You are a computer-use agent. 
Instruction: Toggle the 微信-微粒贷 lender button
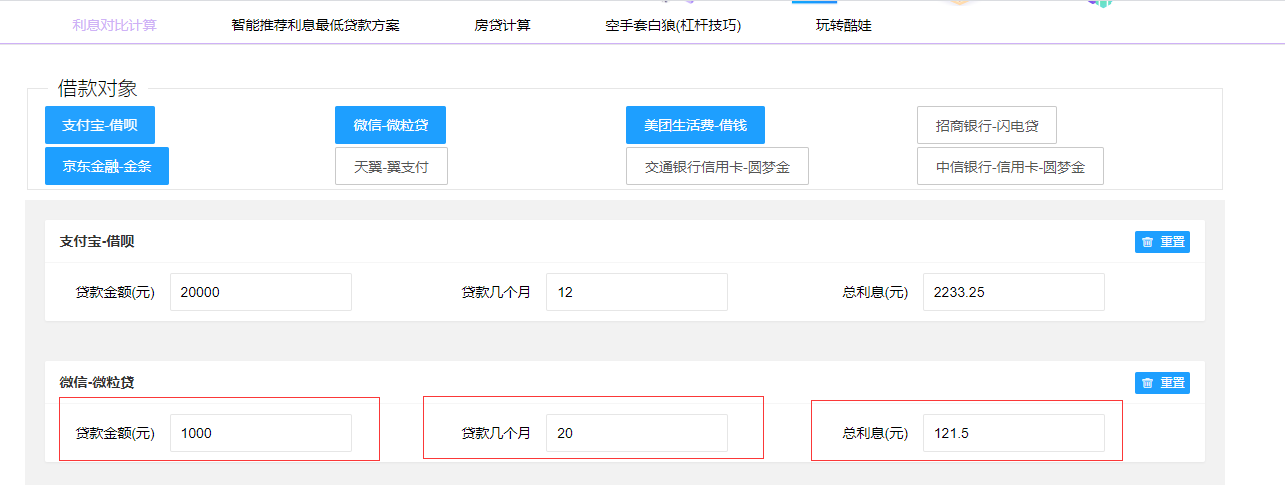[x=391, y=125]
